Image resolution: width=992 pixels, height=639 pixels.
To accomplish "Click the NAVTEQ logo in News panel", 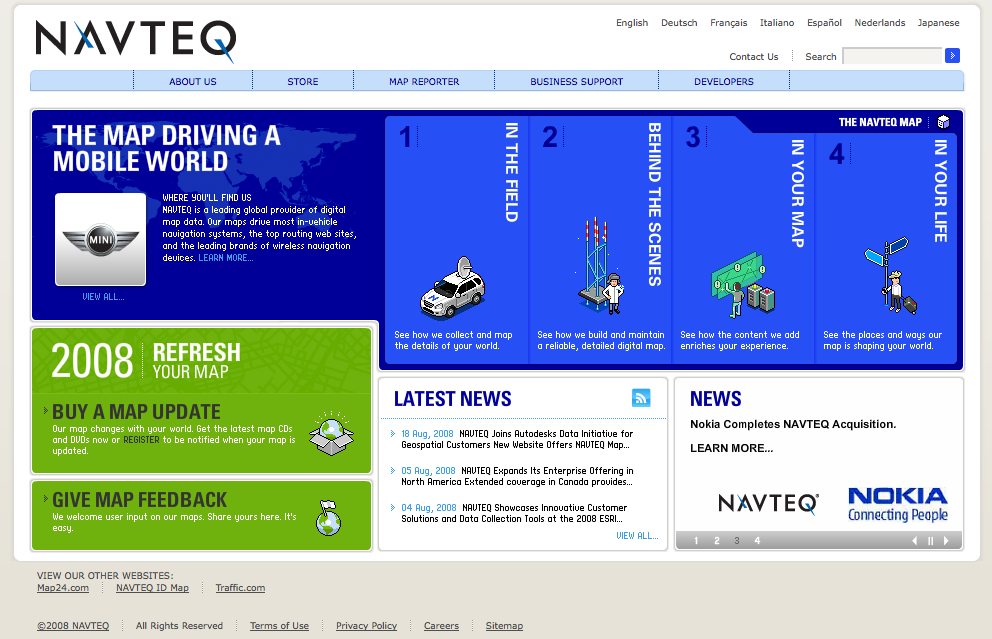I will pos(768,504).
